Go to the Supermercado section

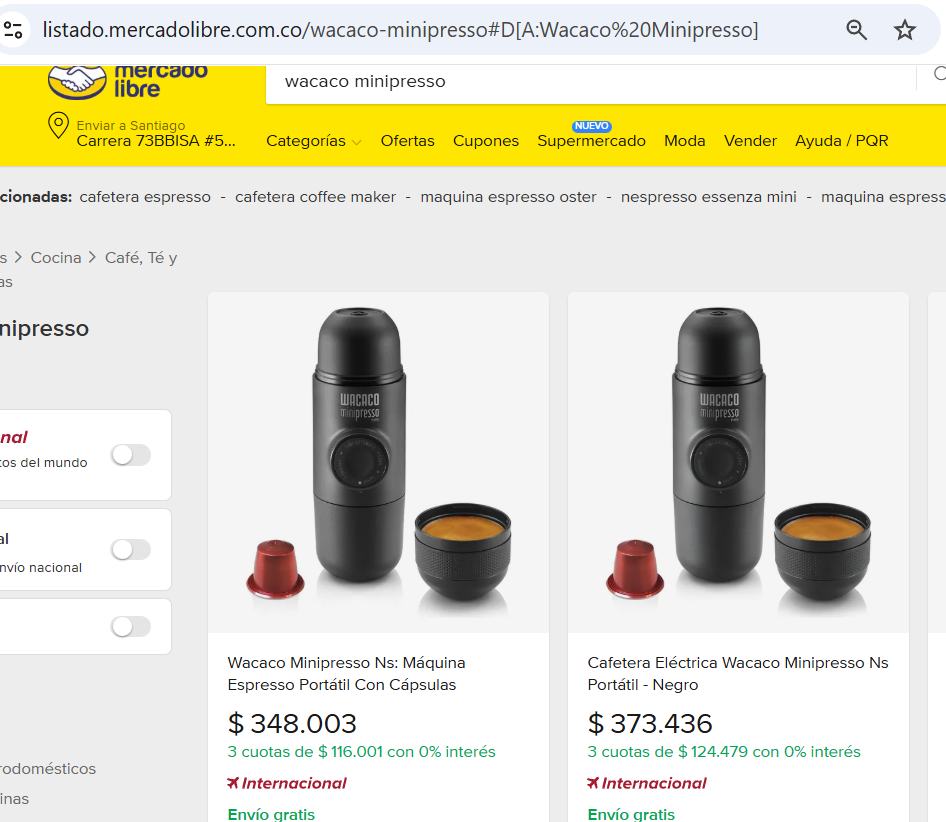(591, 141)
